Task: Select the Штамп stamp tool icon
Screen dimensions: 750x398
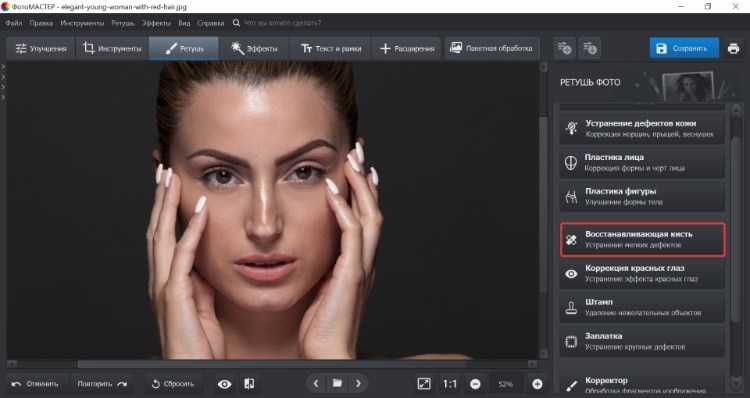Action: [571, 307]
